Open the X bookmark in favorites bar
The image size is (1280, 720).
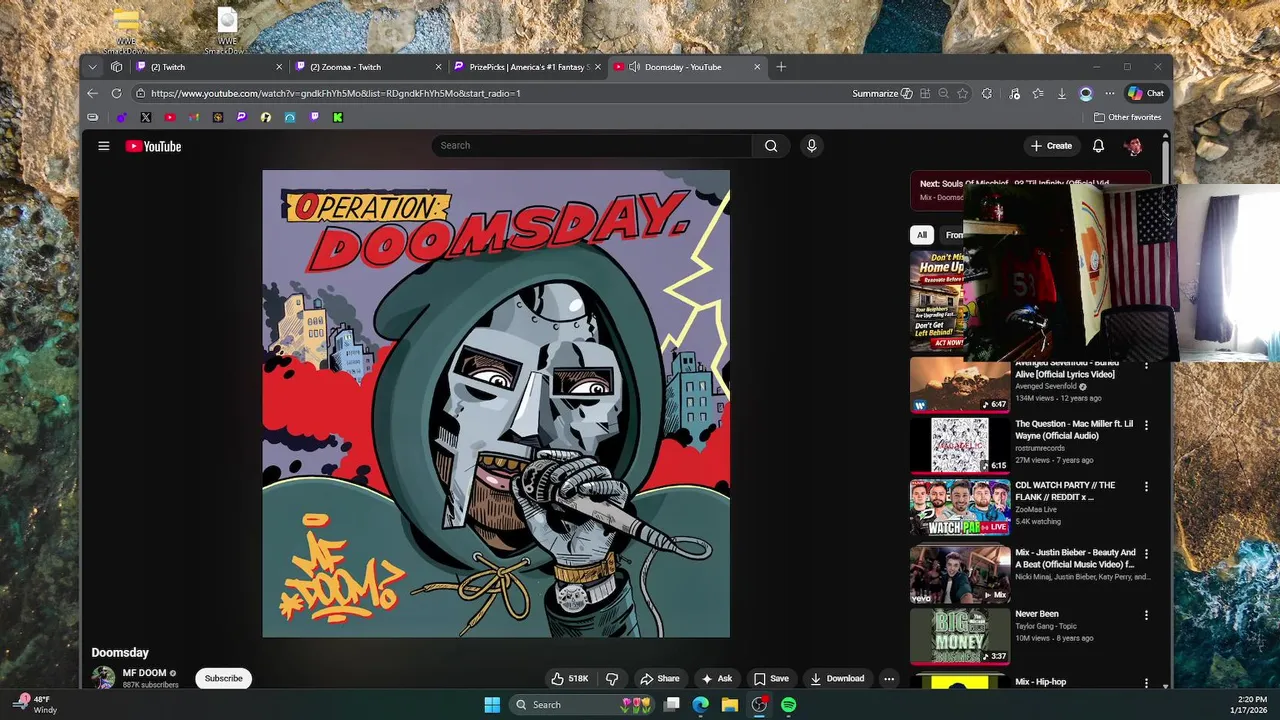pos(145,117)
